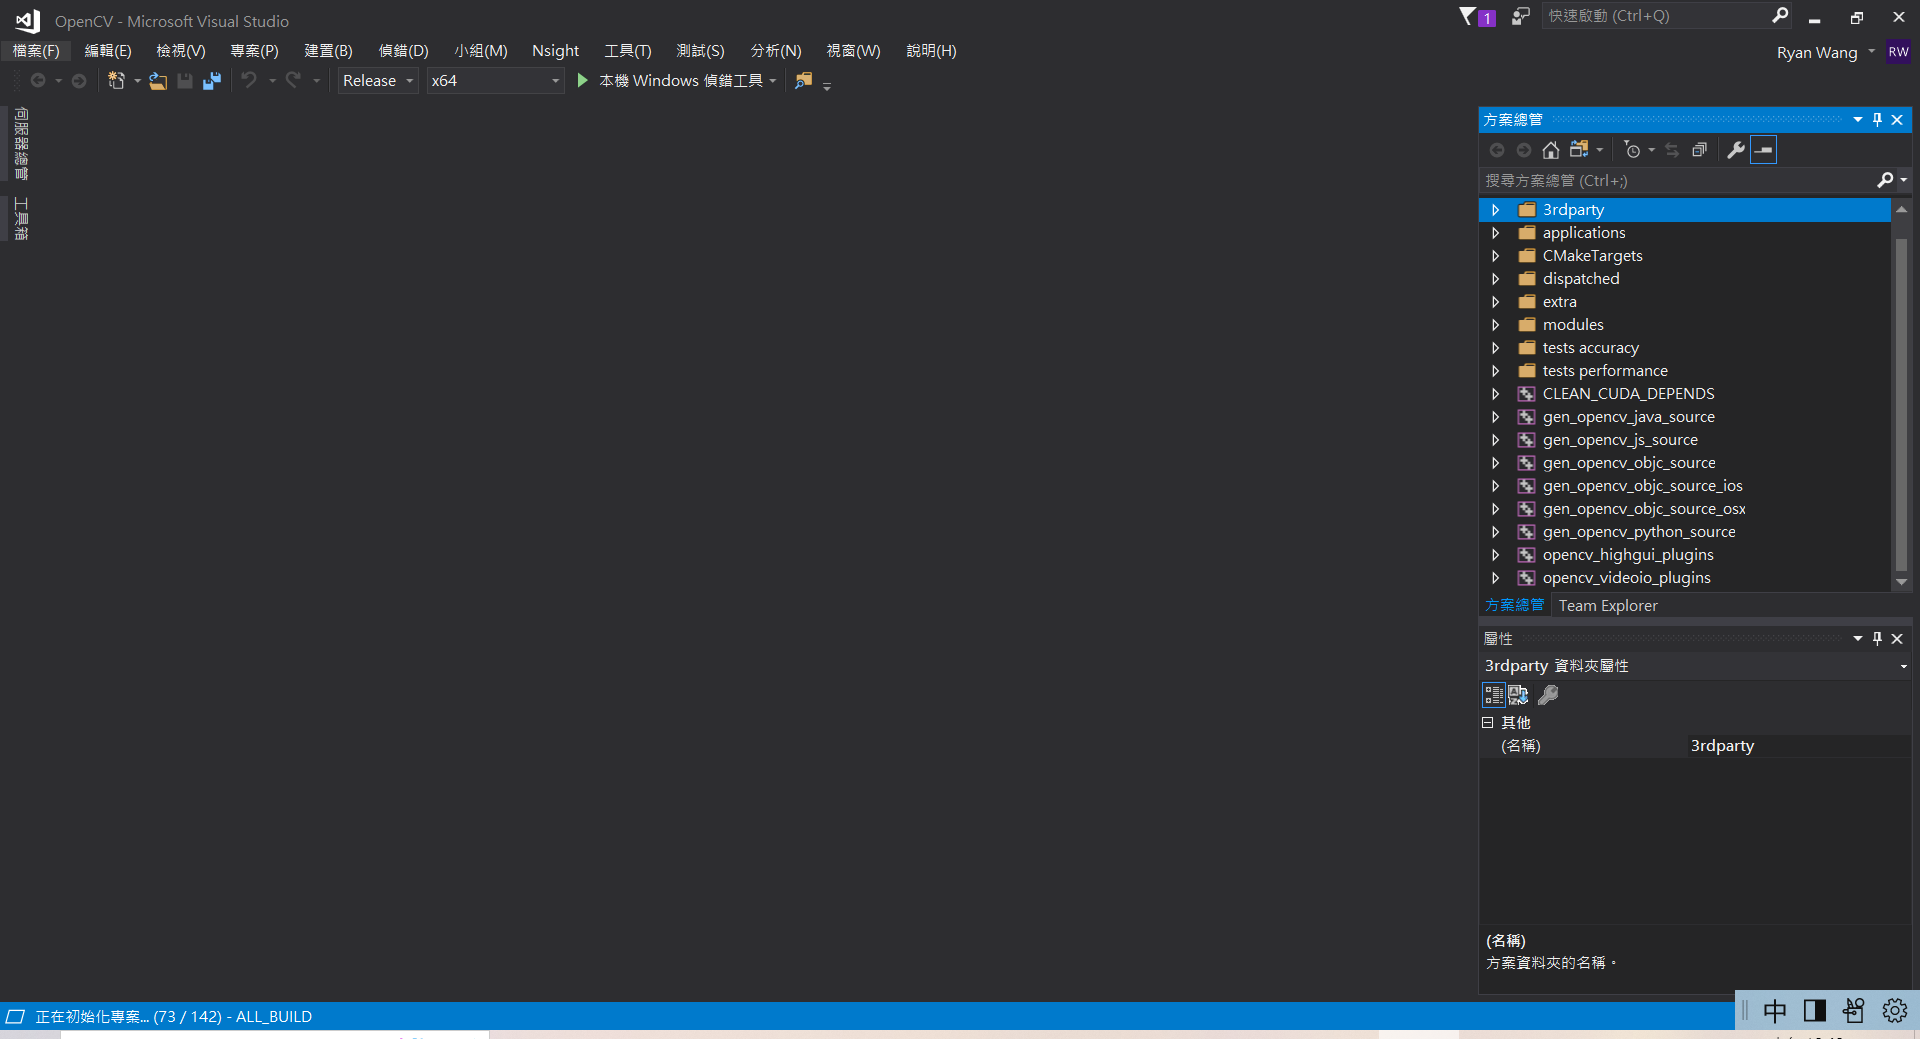The width and height of the screenshot is (1920, 1039).
Task: Switch to the Team Explorer tab
Action: [1607, 606]
